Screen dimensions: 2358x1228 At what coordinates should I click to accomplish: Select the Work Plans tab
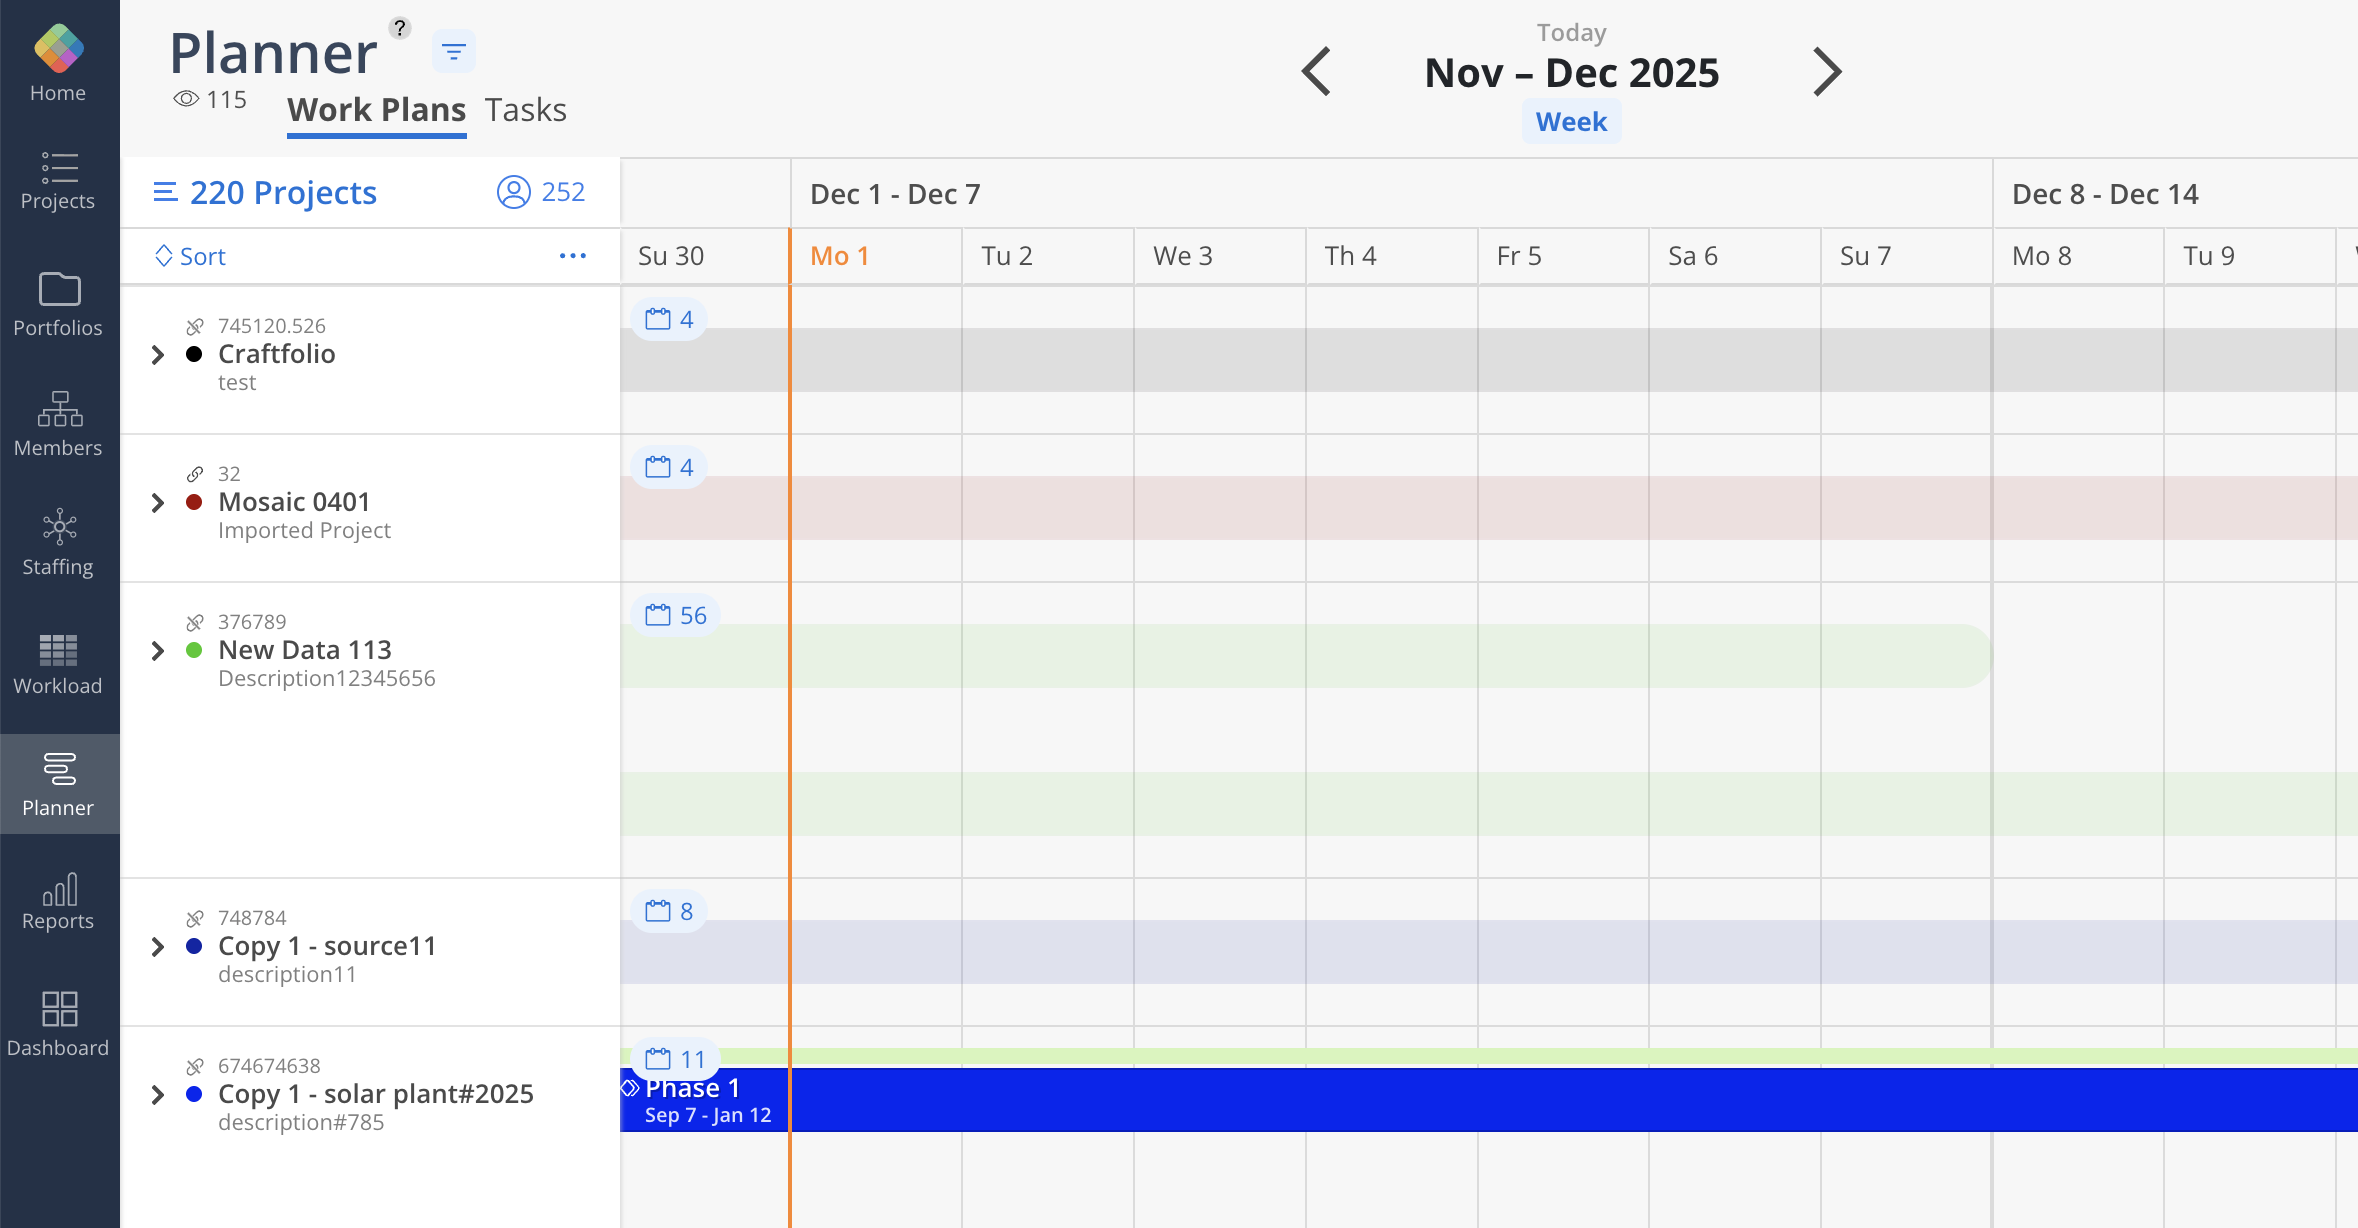tap(376, 110)
